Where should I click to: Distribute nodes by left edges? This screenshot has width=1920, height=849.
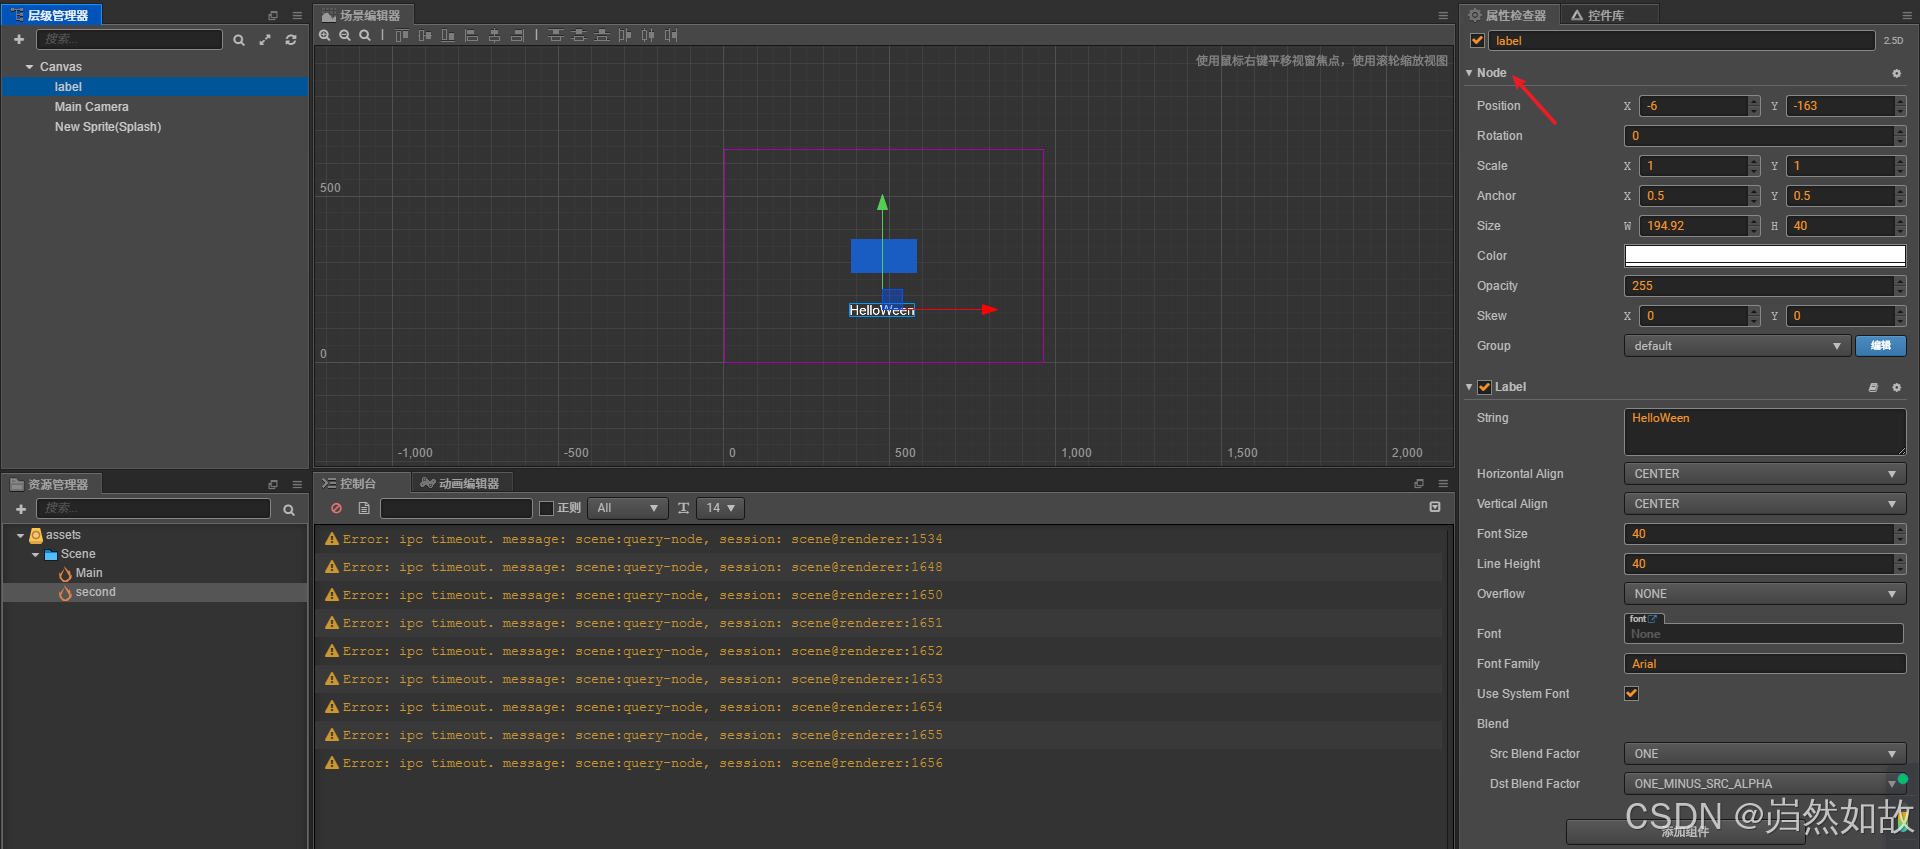coord(625,35)
